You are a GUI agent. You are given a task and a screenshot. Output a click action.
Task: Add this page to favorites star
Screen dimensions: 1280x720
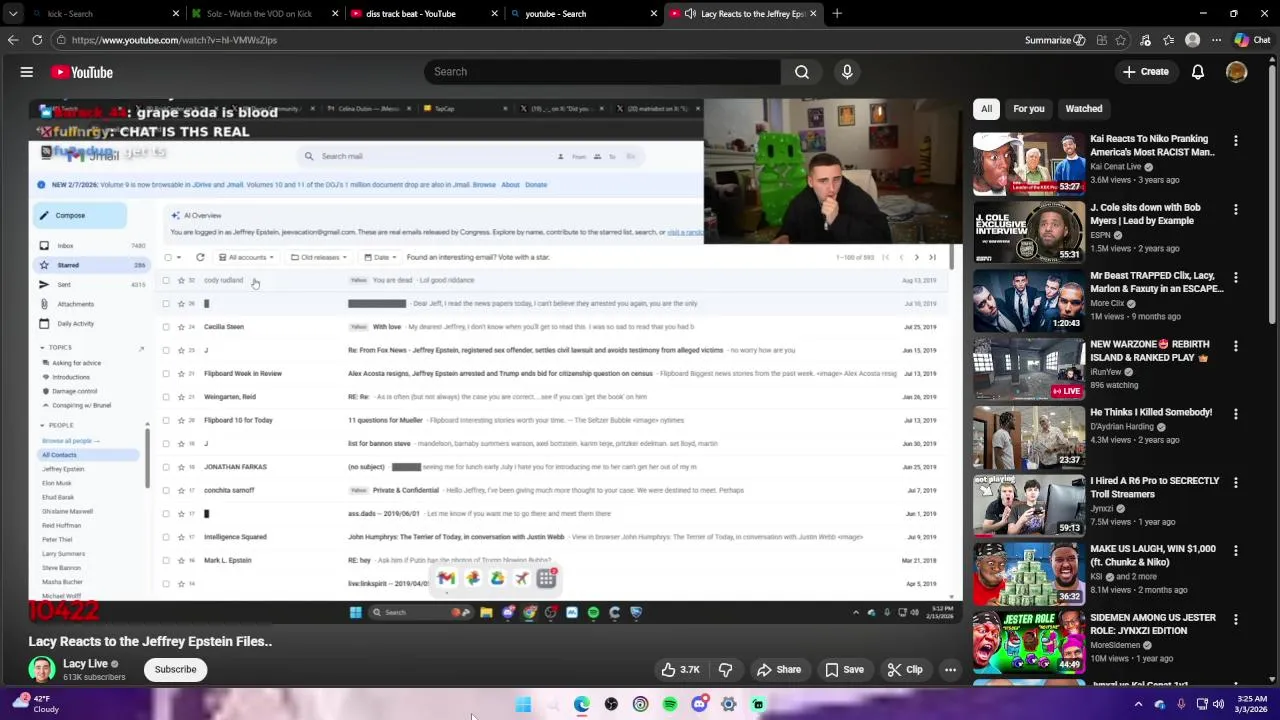pos(1121,40)
